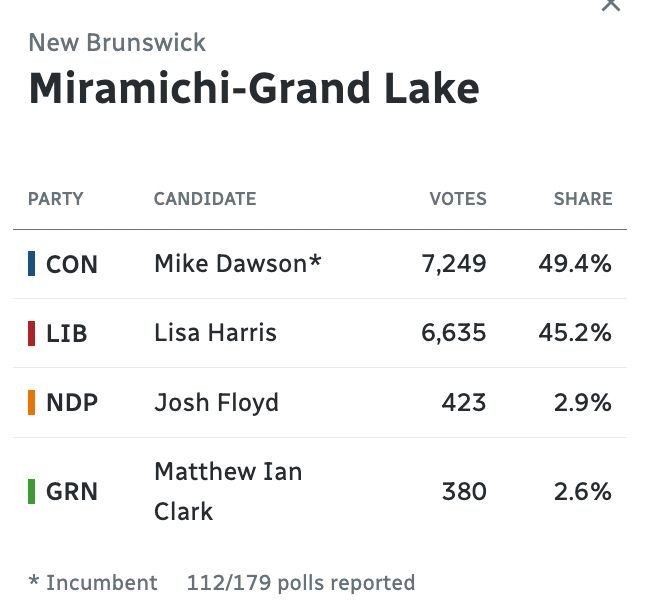Select the SHARE column header
Screen dimensions: 646x608
pyautogui.click(x=583, y=199)
